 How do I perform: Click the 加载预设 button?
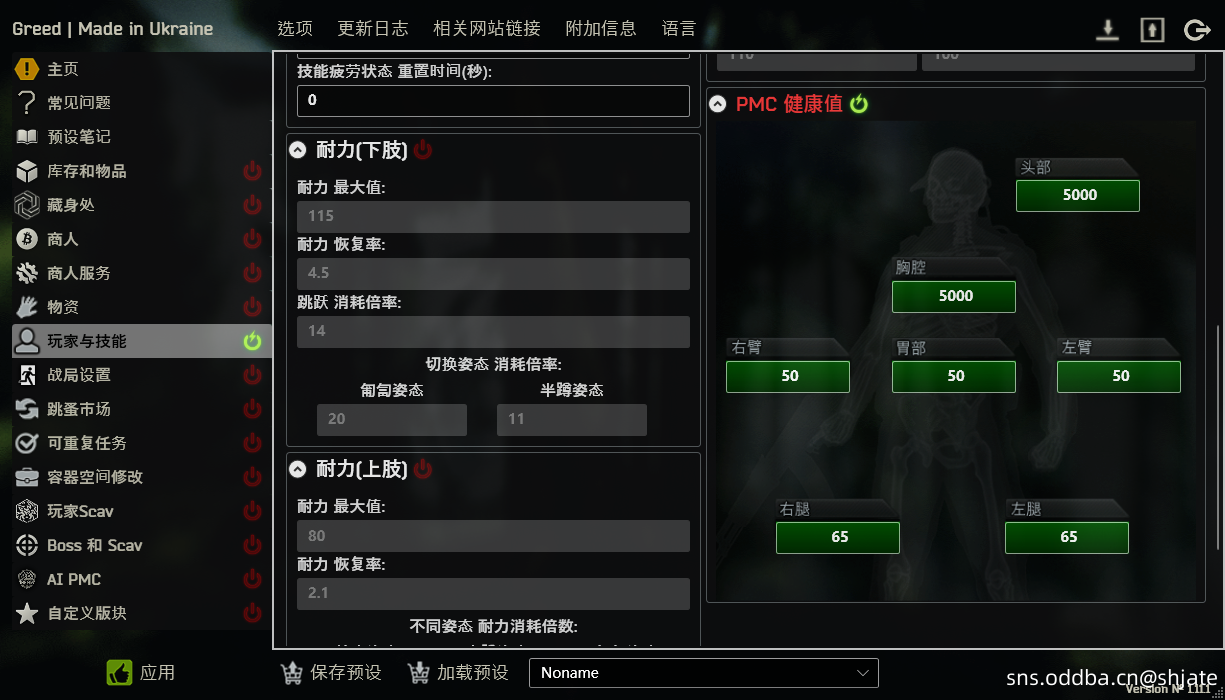click(459, 673)
